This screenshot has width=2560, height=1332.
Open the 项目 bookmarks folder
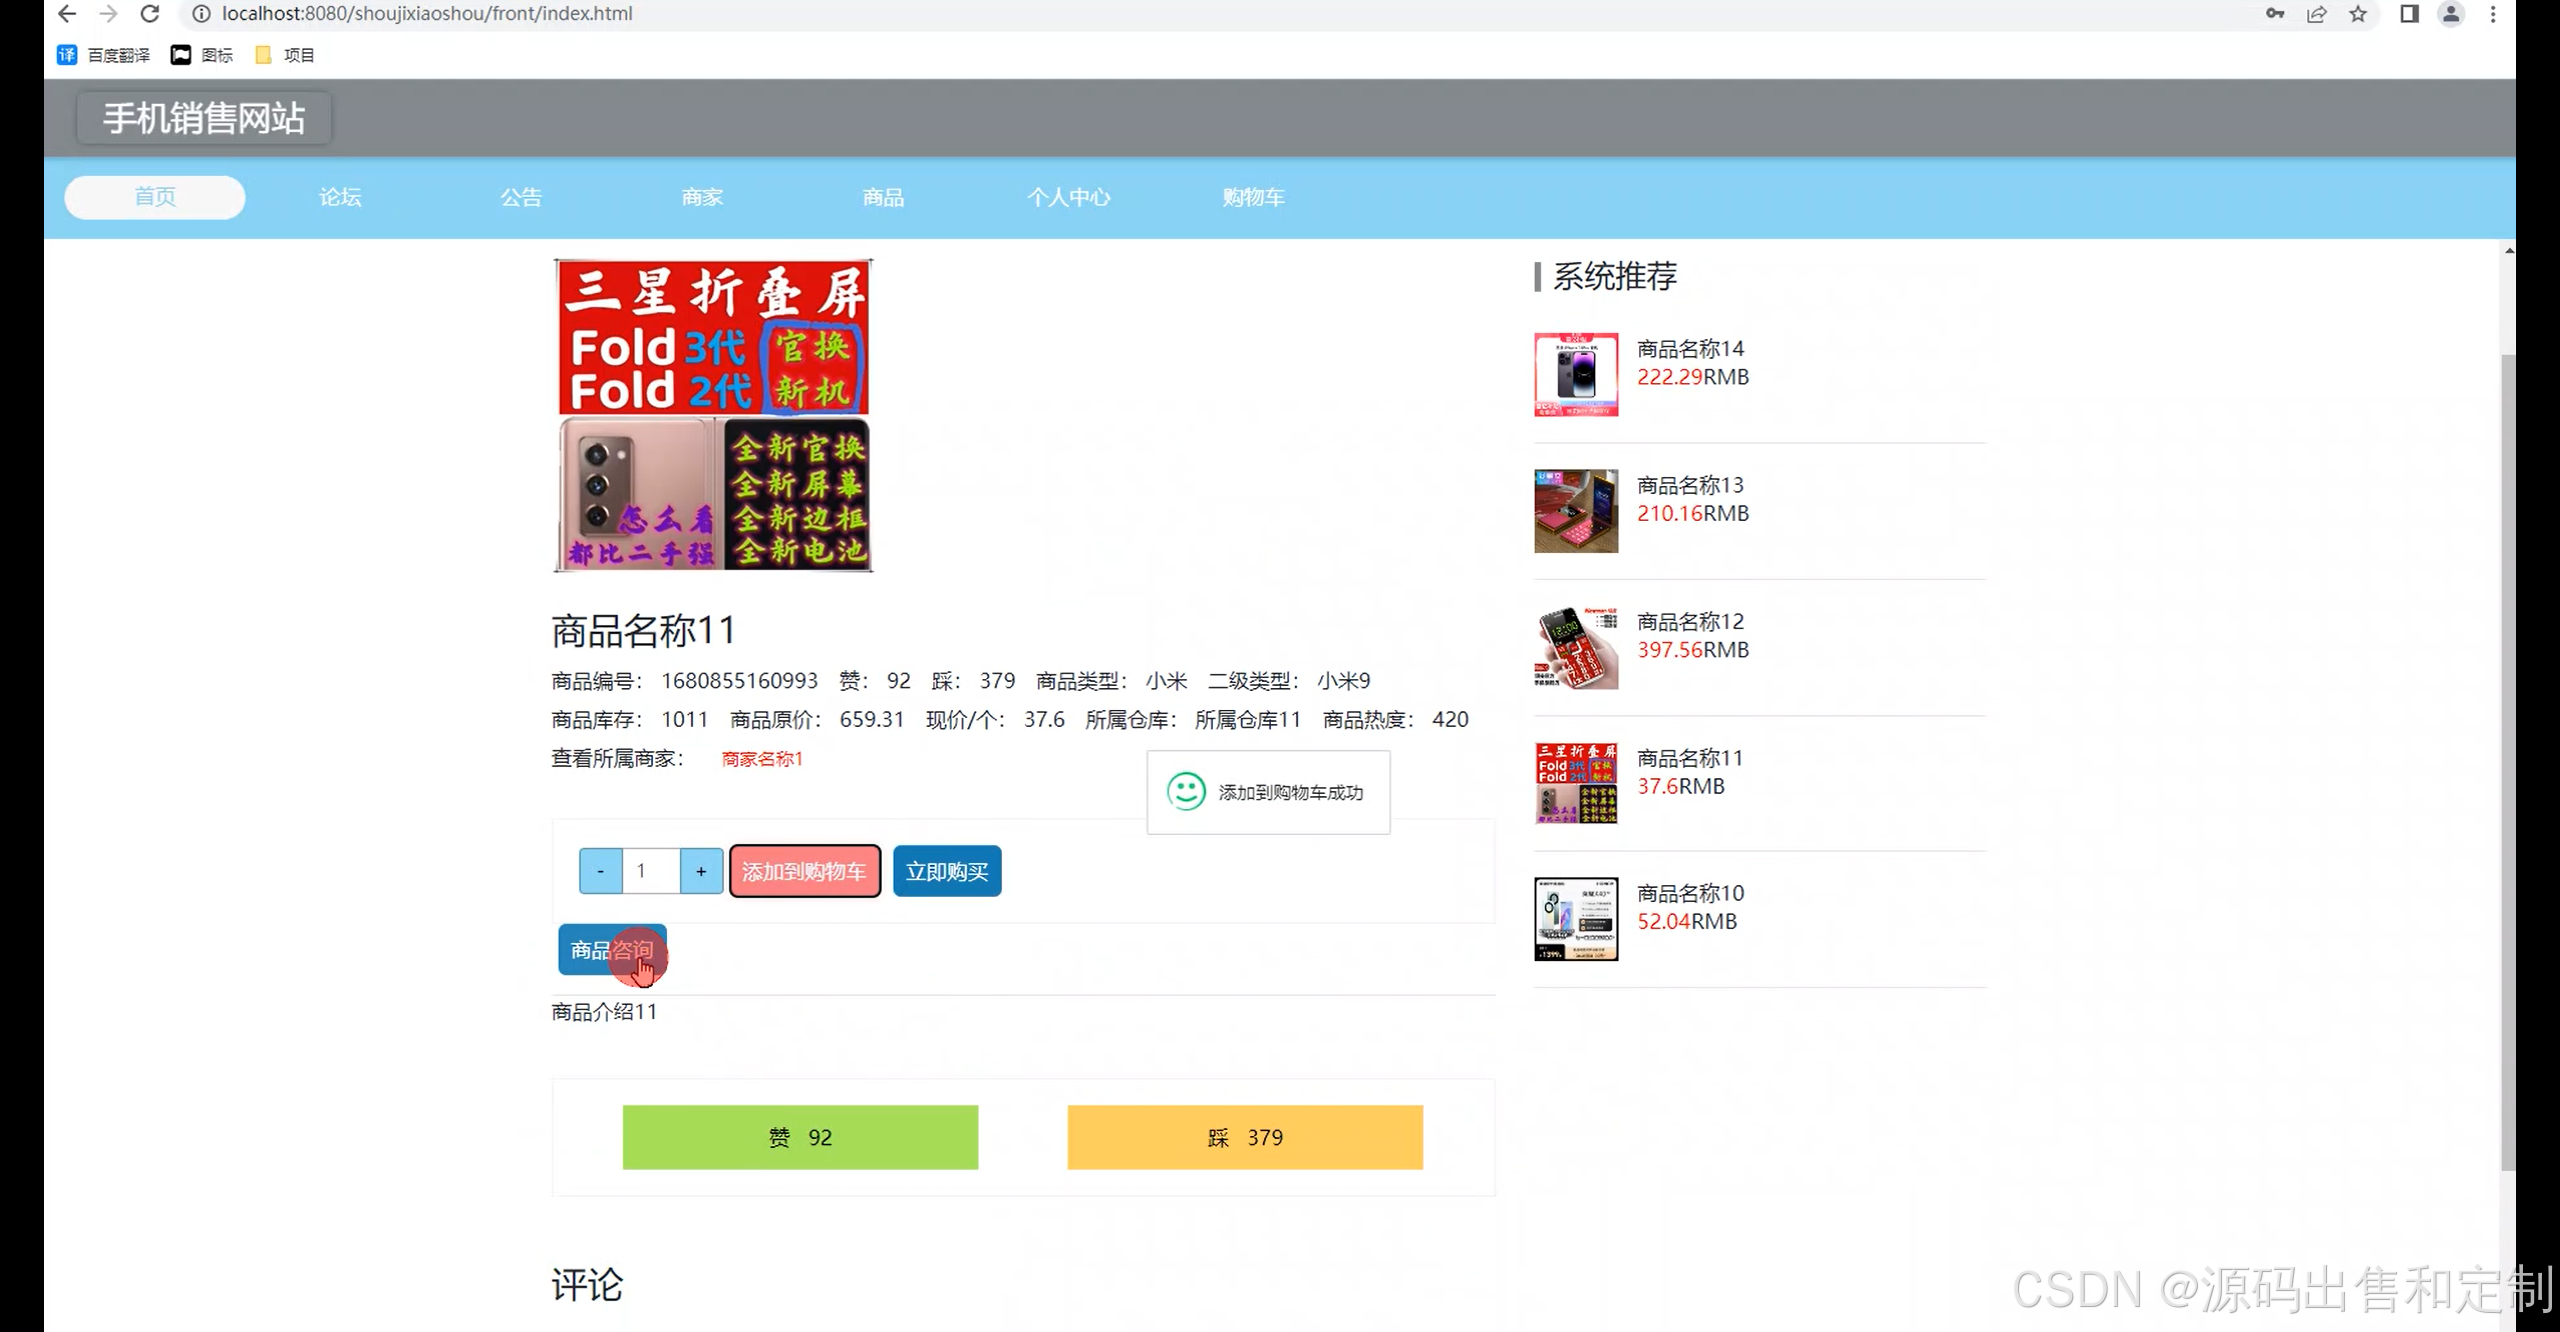[x=285, y=55]
